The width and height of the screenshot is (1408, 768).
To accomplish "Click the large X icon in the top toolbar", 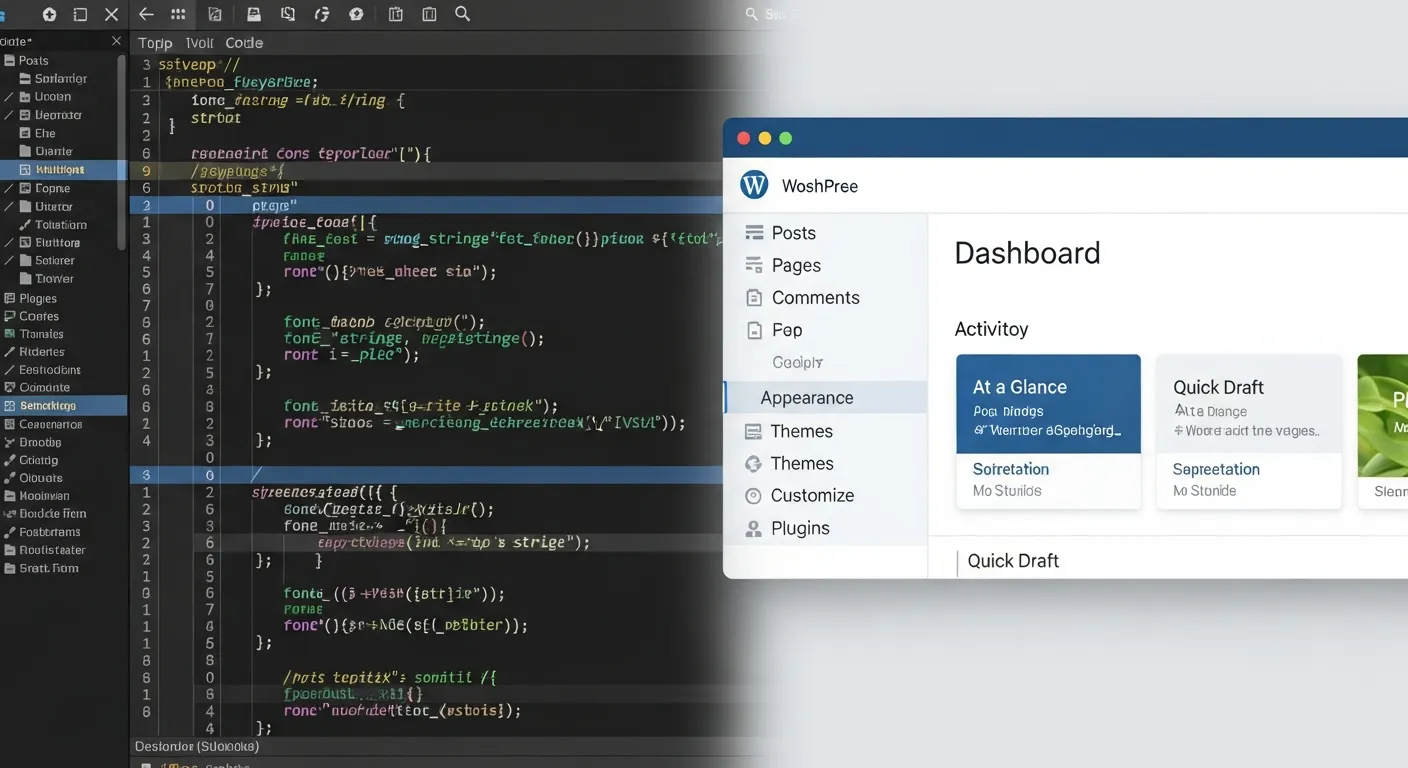I will coord(111,14).
